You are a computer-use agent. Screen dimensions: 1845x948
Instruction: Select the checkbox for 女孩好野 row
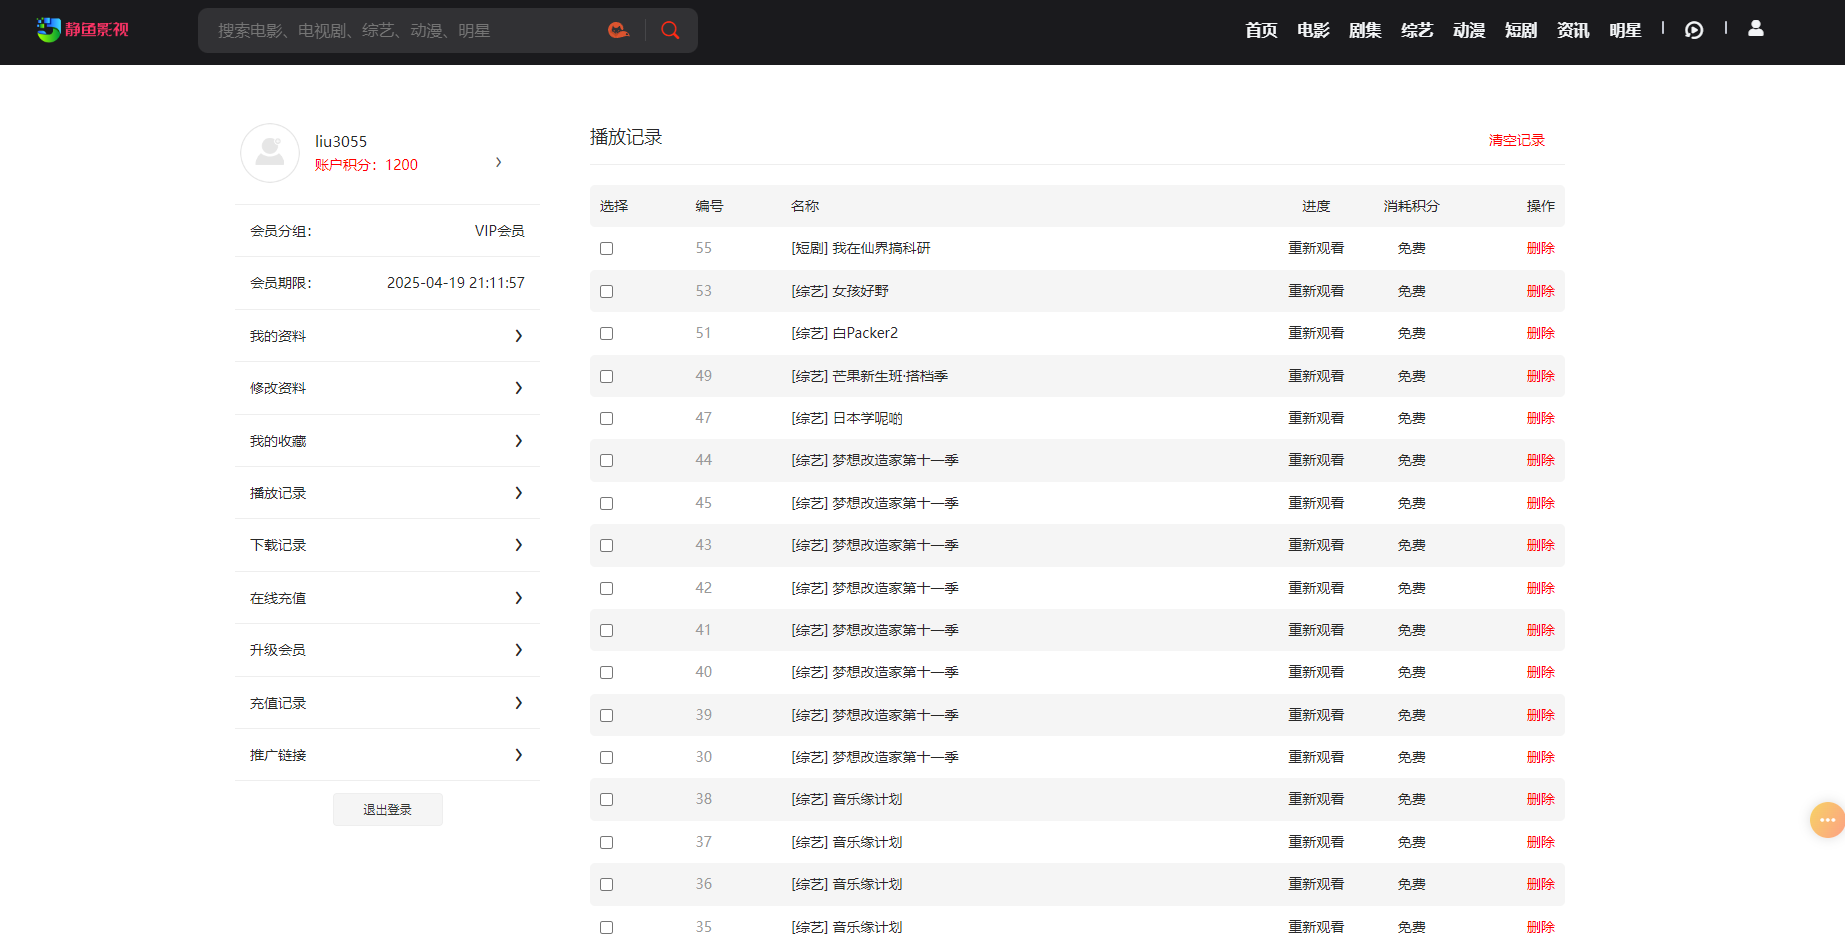click(x=606, y=292)
